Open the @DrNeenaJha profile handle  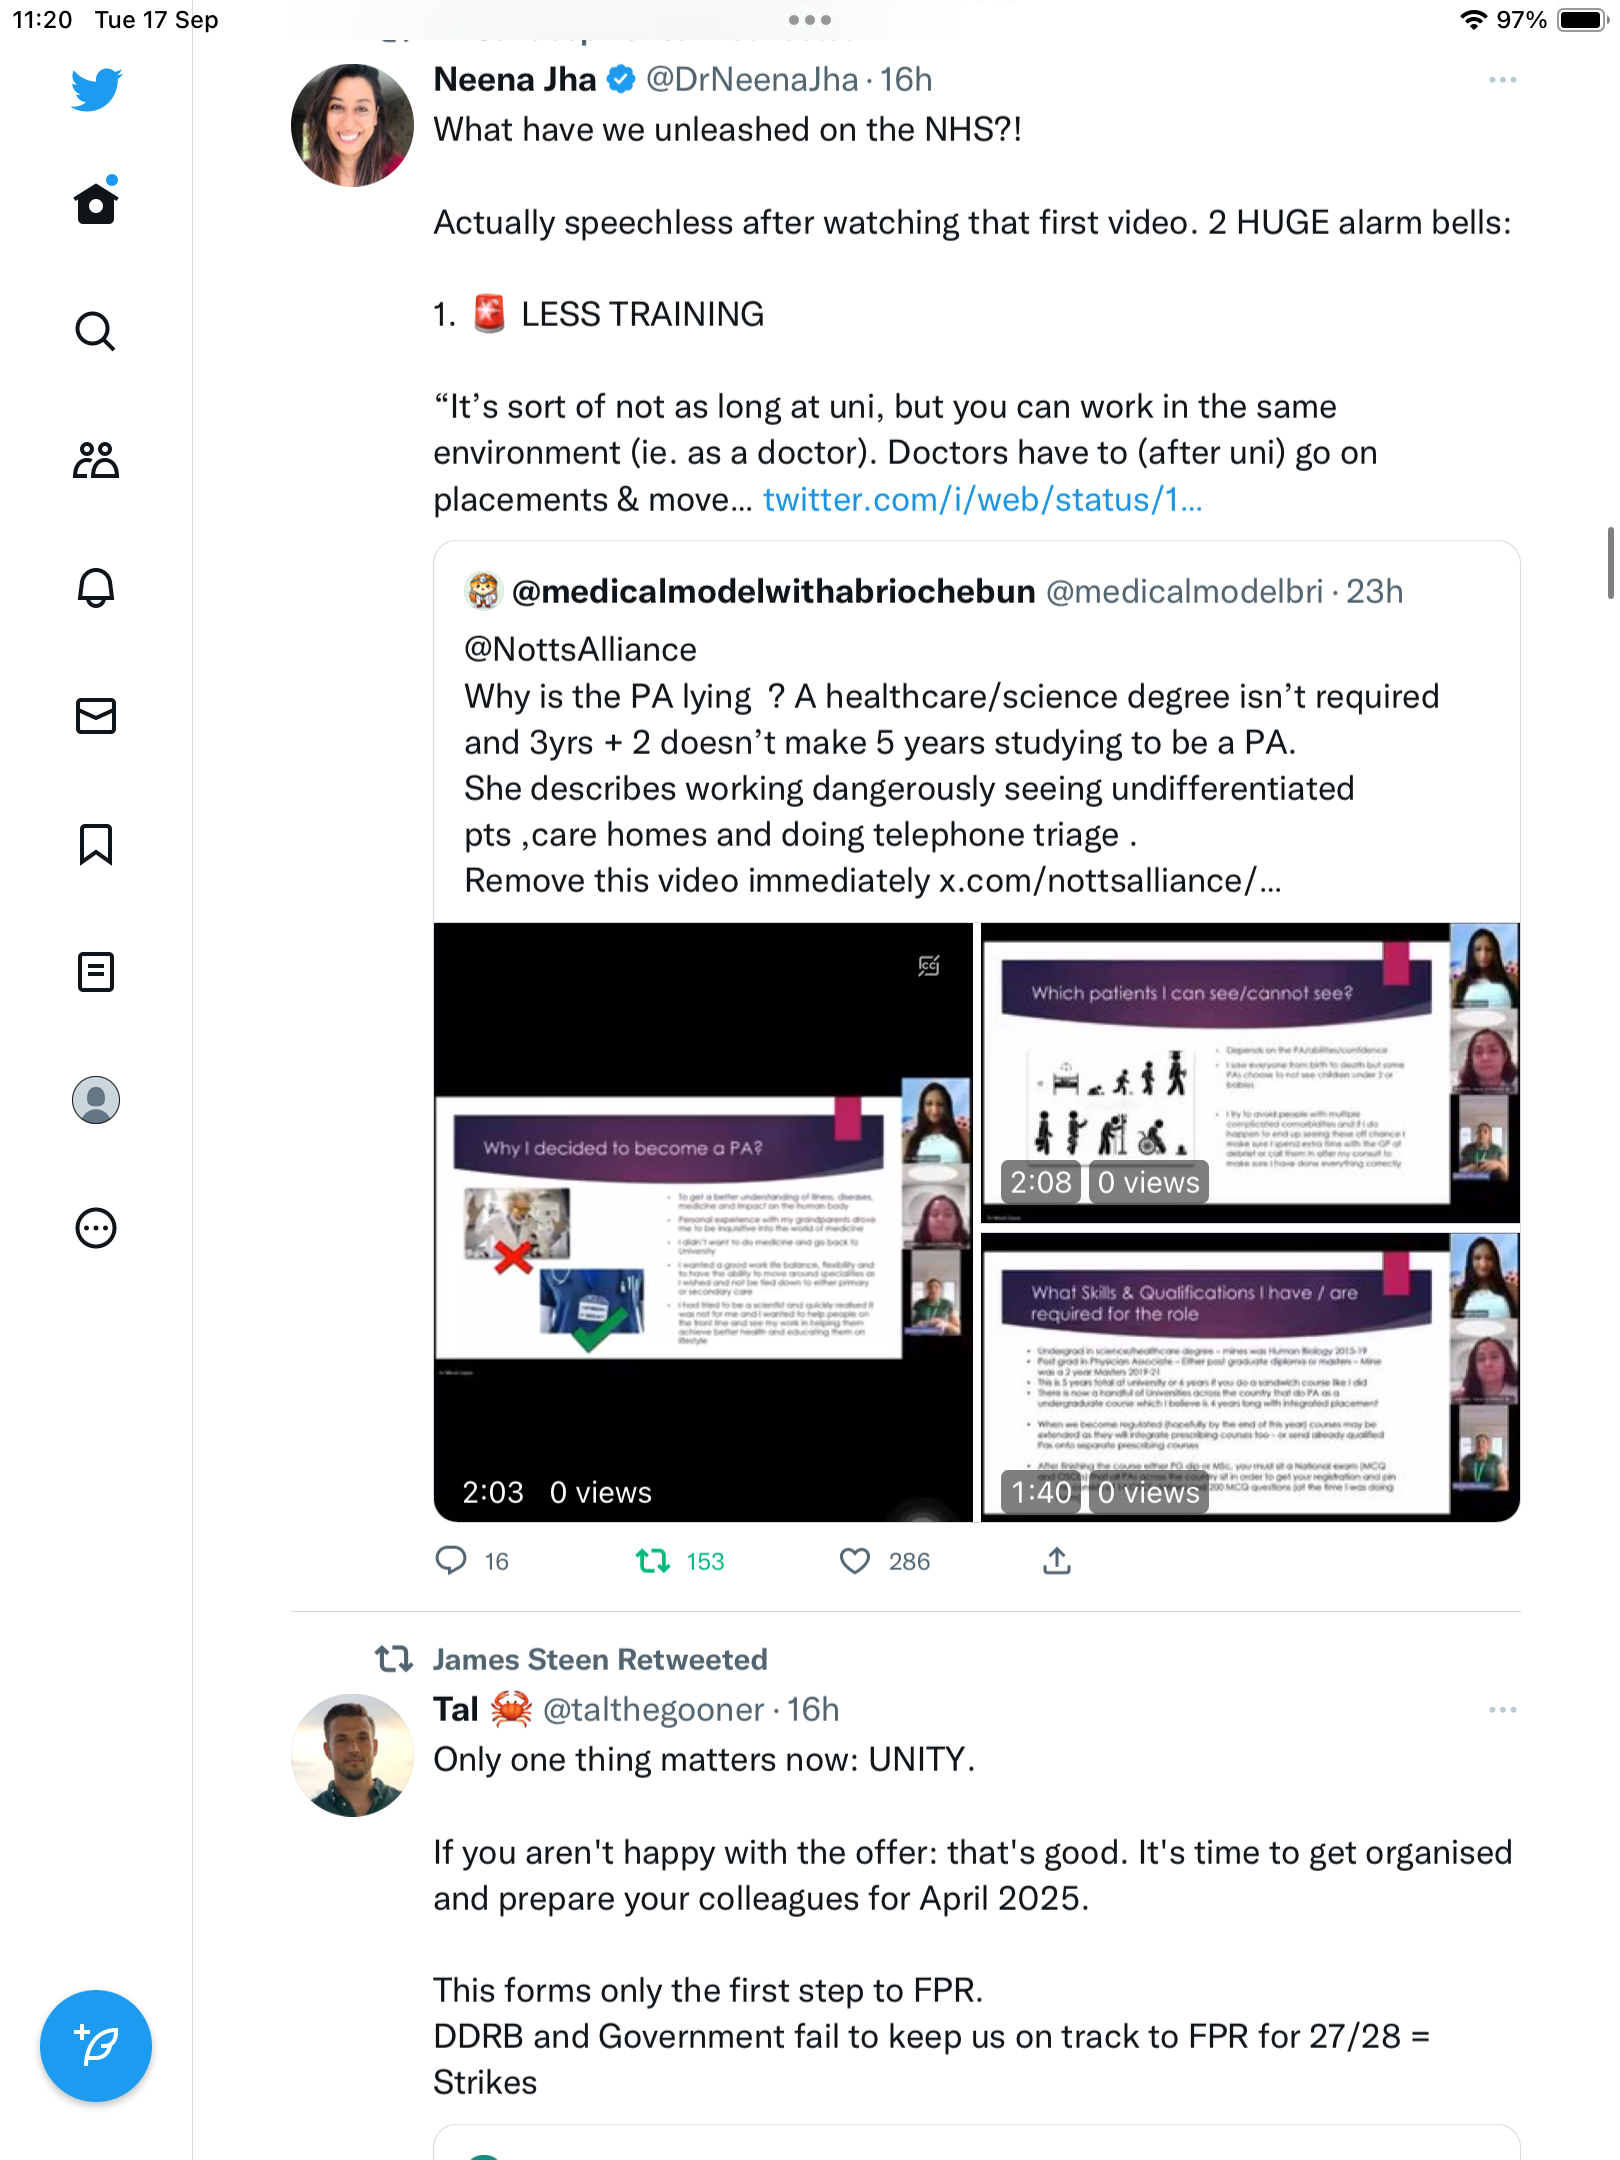click(x=752, y=79)
